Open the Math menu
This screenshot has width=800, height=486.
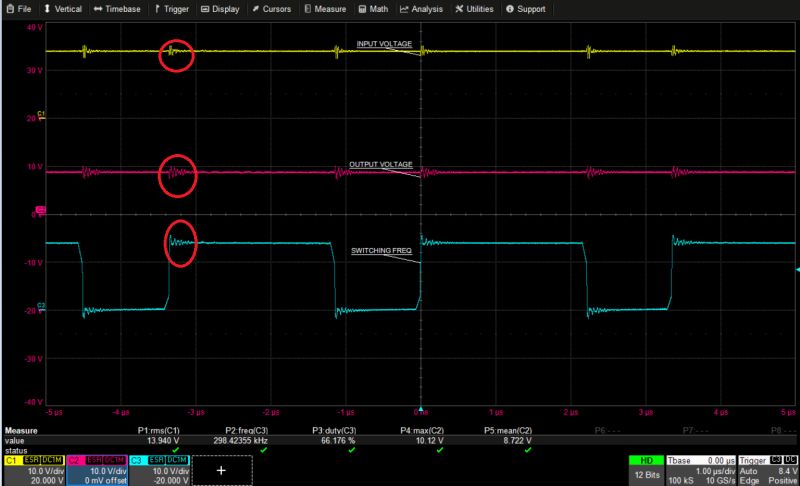[373, 9]
